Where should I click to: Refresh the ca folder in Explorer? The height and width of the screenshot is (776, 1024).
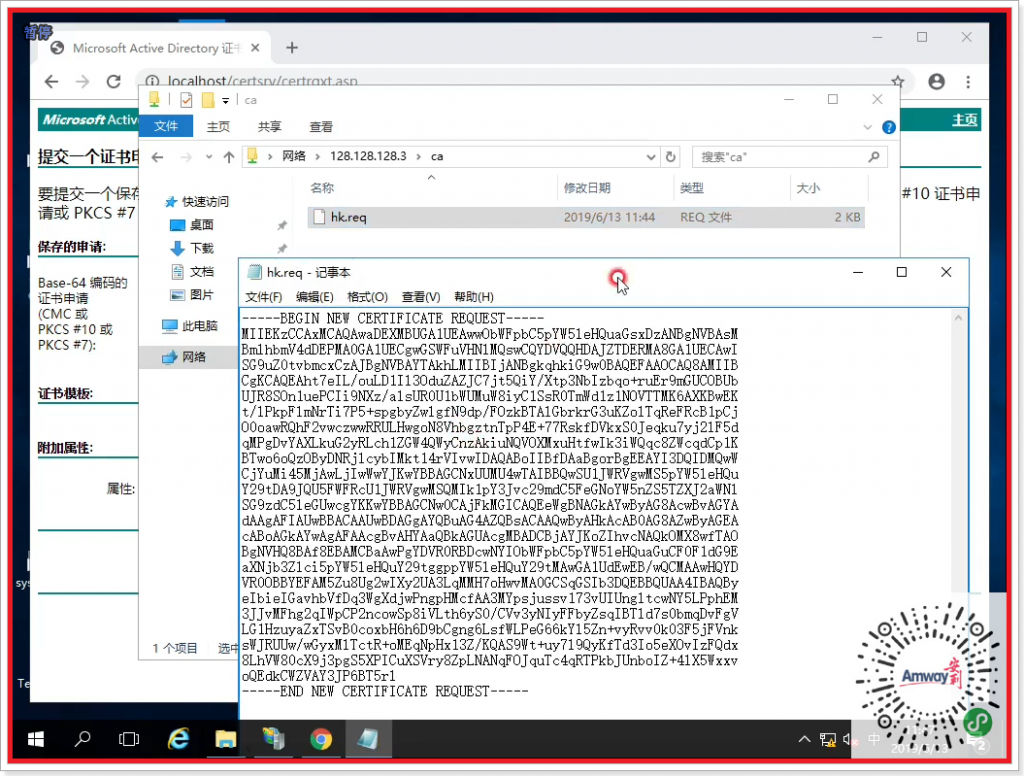coord(671,157)
